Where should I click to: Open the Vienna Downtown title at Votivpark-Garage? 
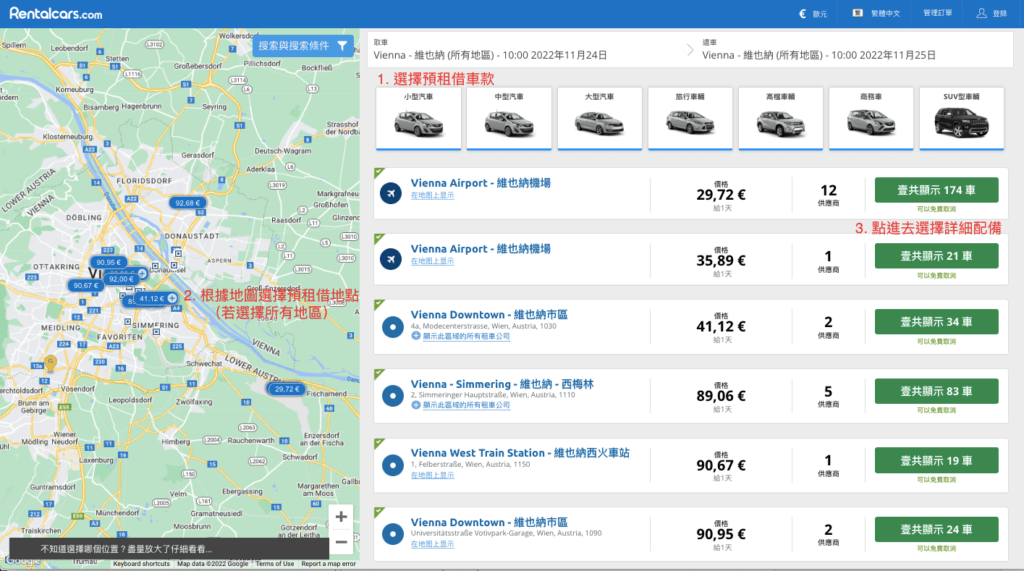click(489, 523)
